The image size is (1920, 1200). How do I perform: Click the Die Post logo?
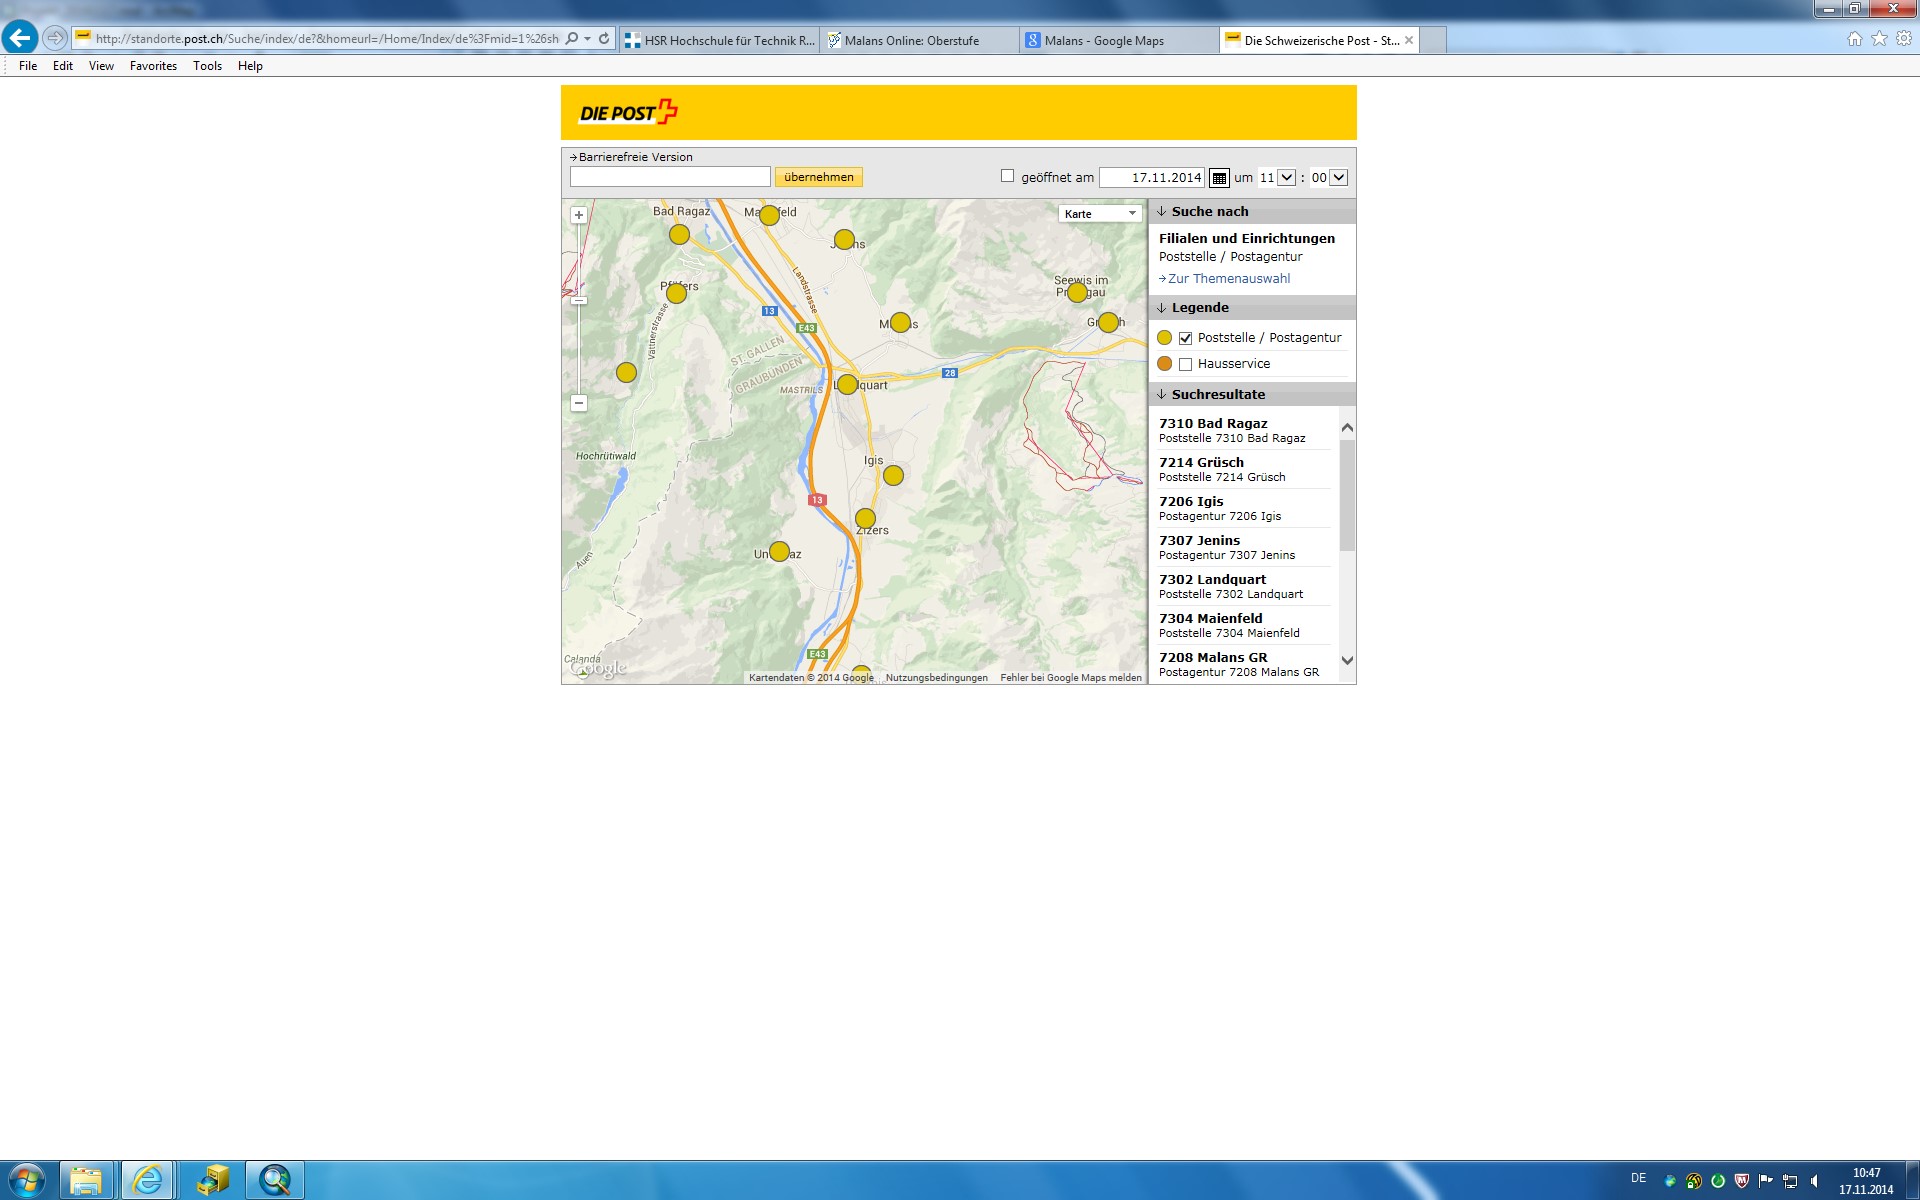pos(628,112)
